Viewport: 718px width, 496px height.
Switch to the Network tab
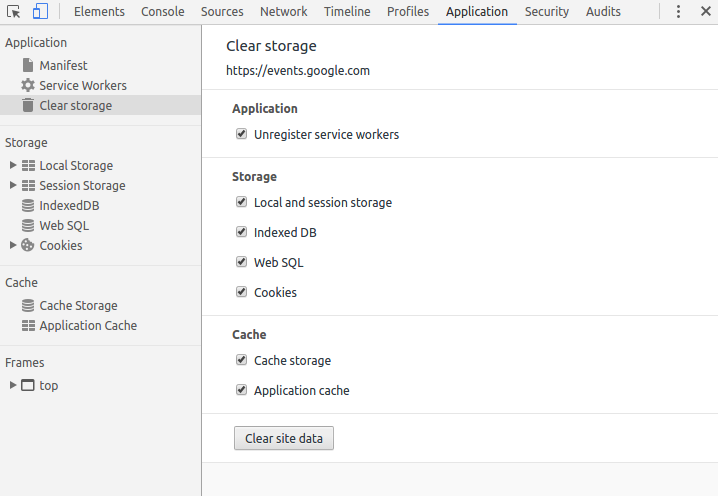pos(283,12)
